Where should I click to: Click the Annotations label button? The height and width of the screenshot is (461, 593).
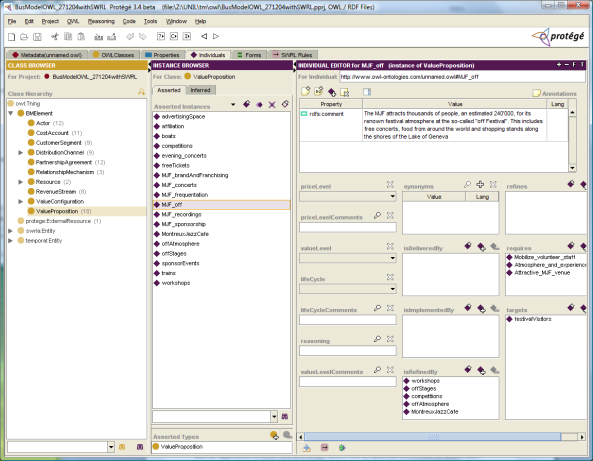point(554,93)
